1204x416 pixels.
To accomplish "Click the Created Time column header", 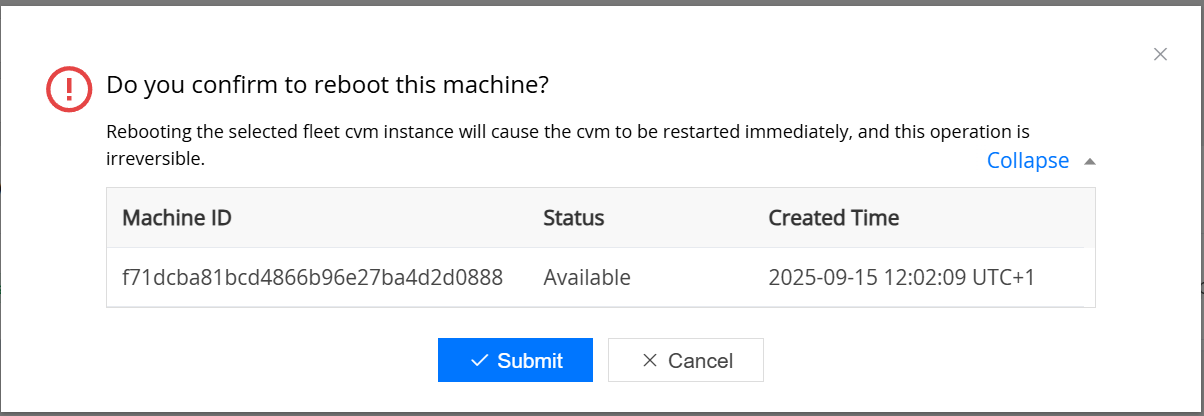I will point(833,217).
